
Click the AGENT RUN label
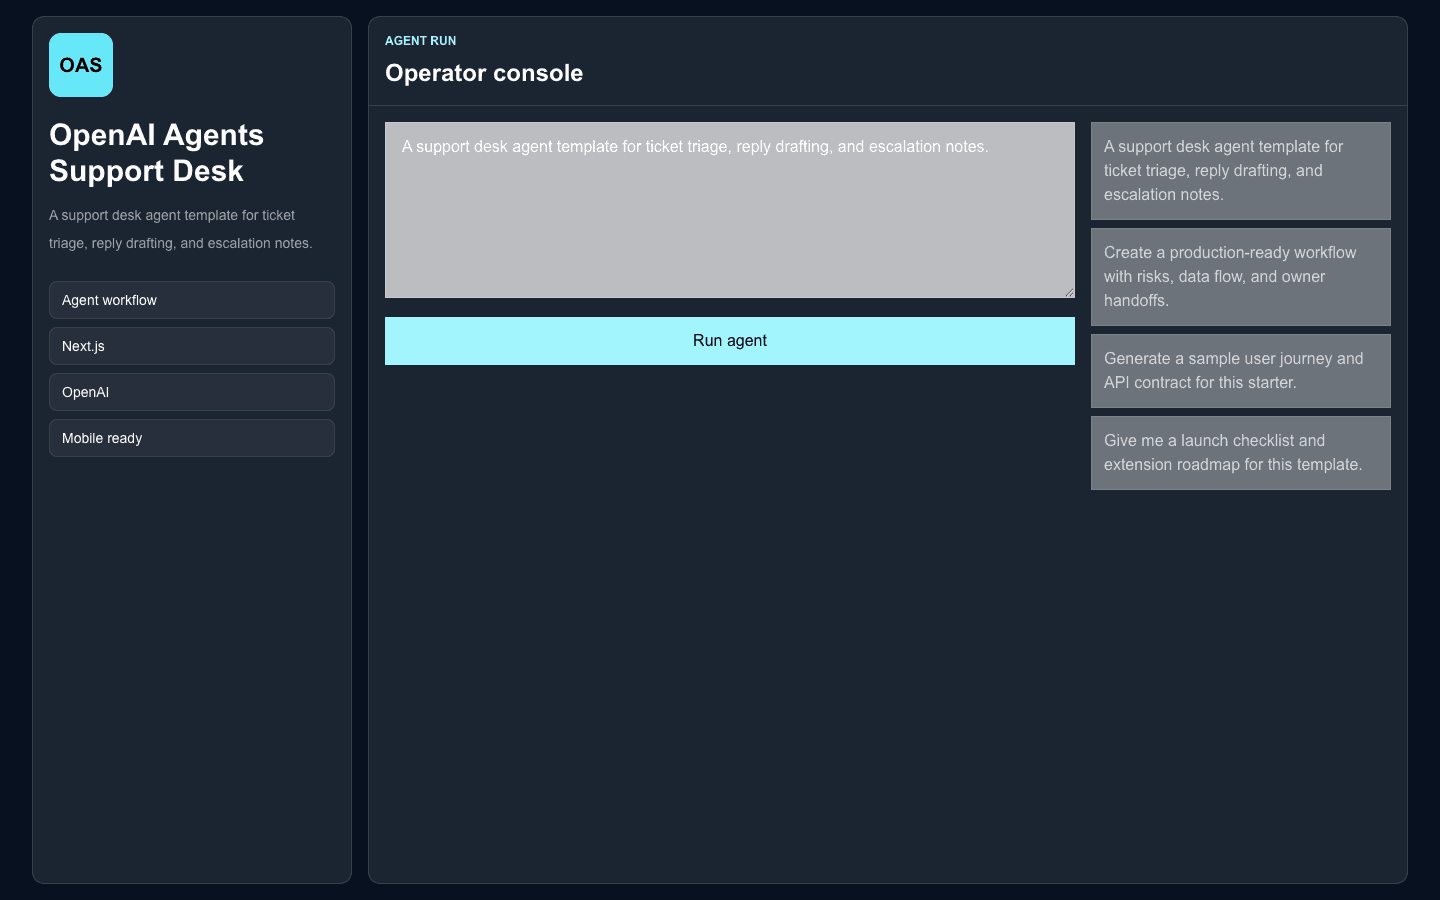pyautogui.click(x=421, y=41)
